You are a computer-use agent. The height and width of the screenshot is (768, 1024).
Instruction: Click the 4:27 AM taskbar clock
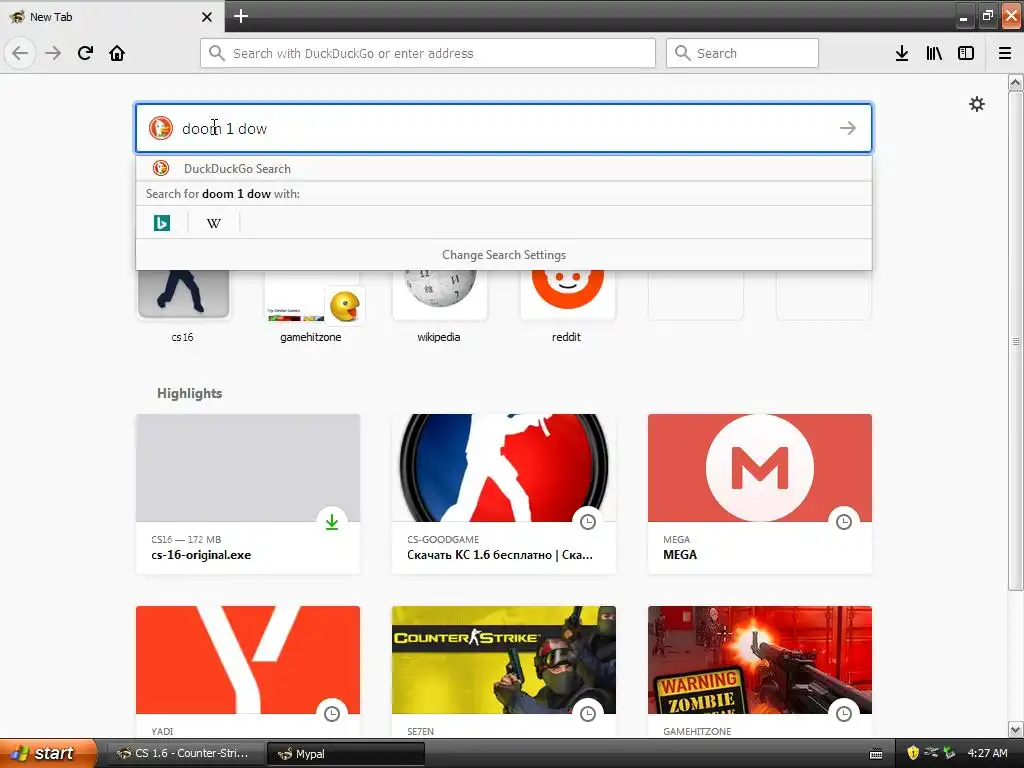[987, 753]
